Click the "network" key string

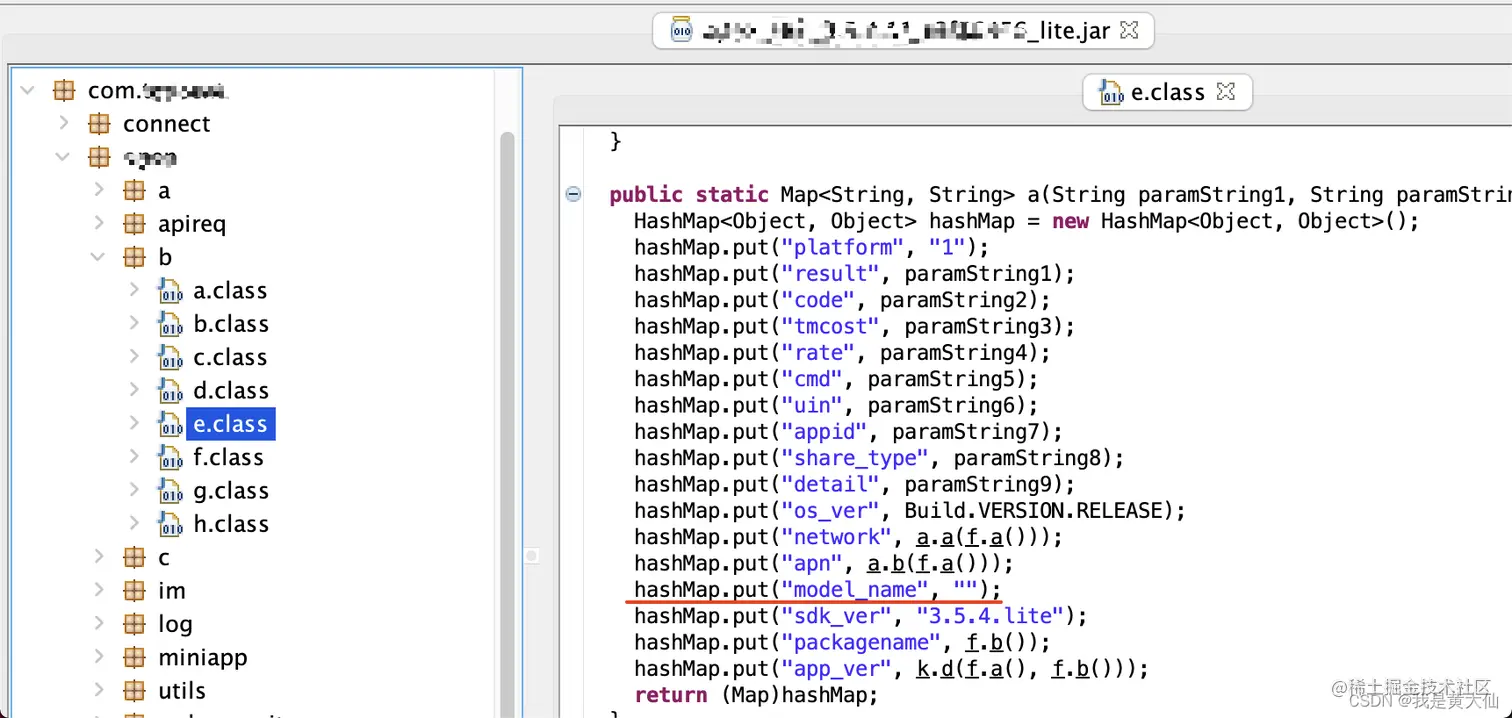point(836,536)
